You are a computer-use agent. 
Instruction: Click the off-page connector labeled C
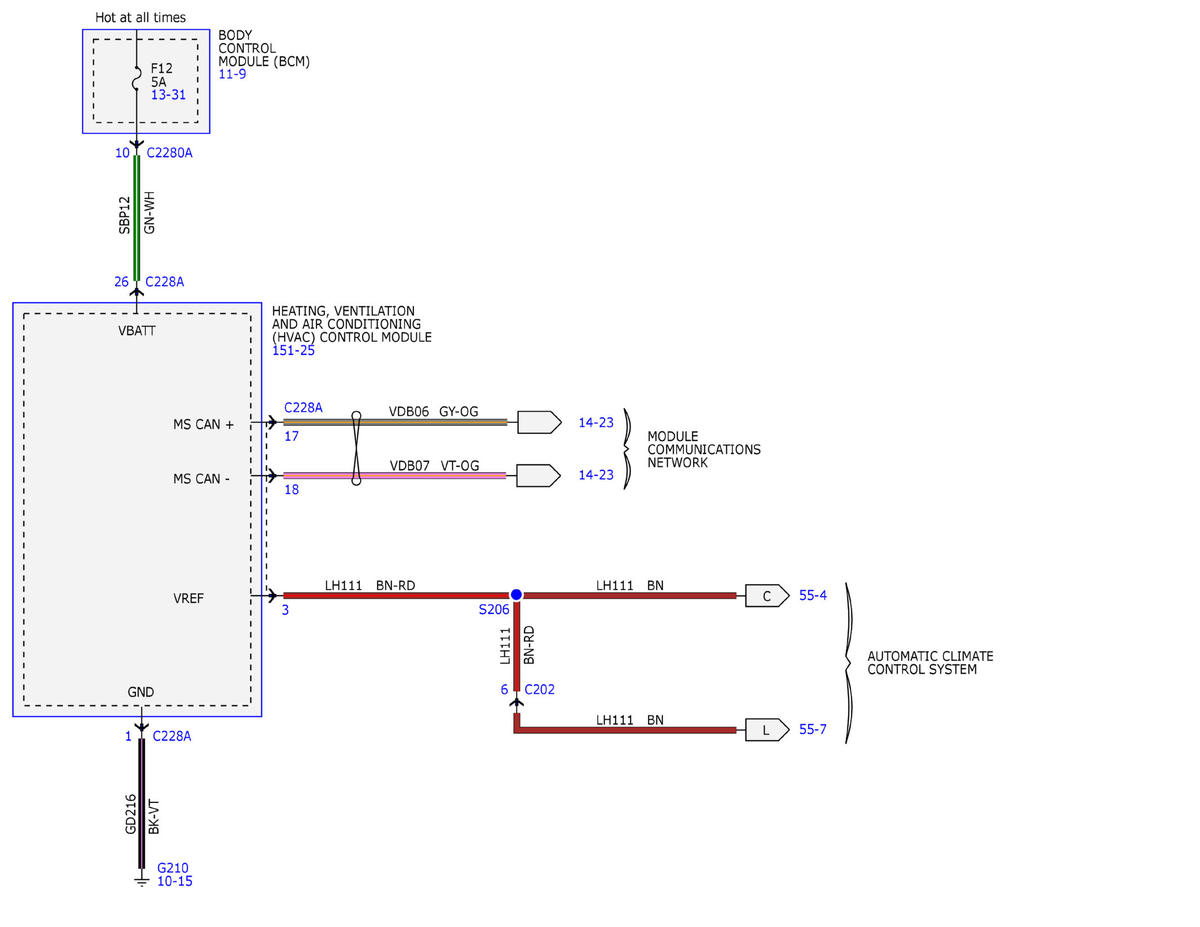pyautogui.click(x=767, y=596)
